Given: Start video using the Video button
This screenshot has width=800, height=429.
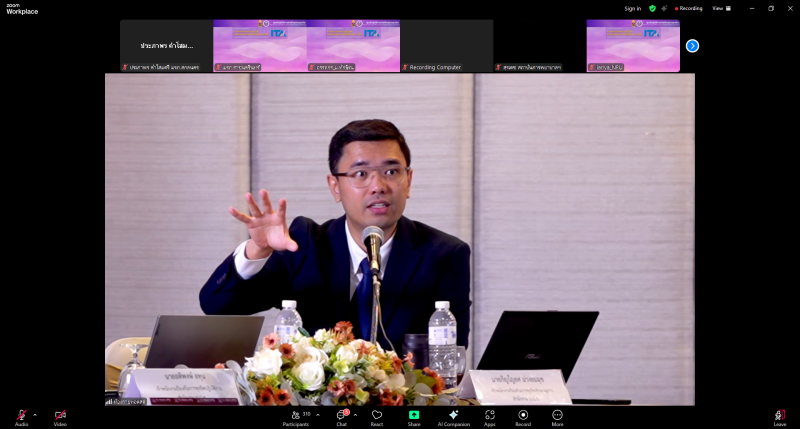Looking at the screenshot, I should (x=60, y=415).
